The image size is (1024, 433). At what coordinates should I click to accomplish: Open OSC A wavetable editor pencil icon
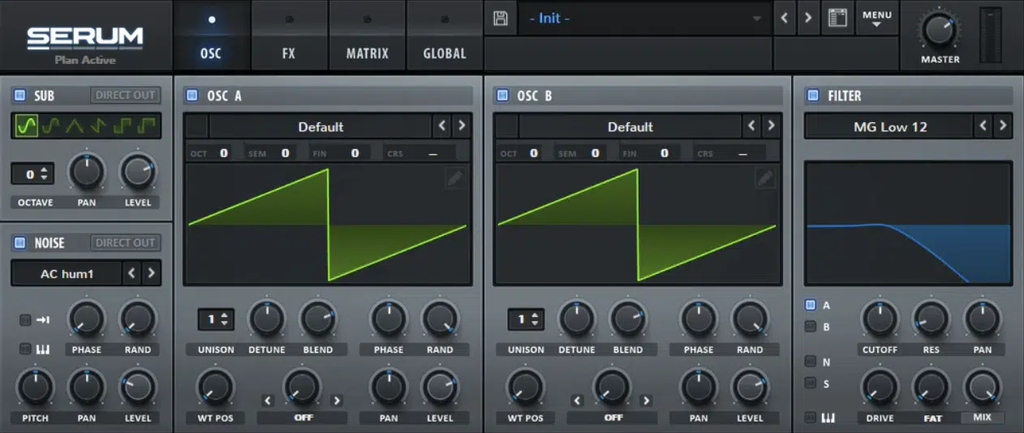(x=455, y=178)
